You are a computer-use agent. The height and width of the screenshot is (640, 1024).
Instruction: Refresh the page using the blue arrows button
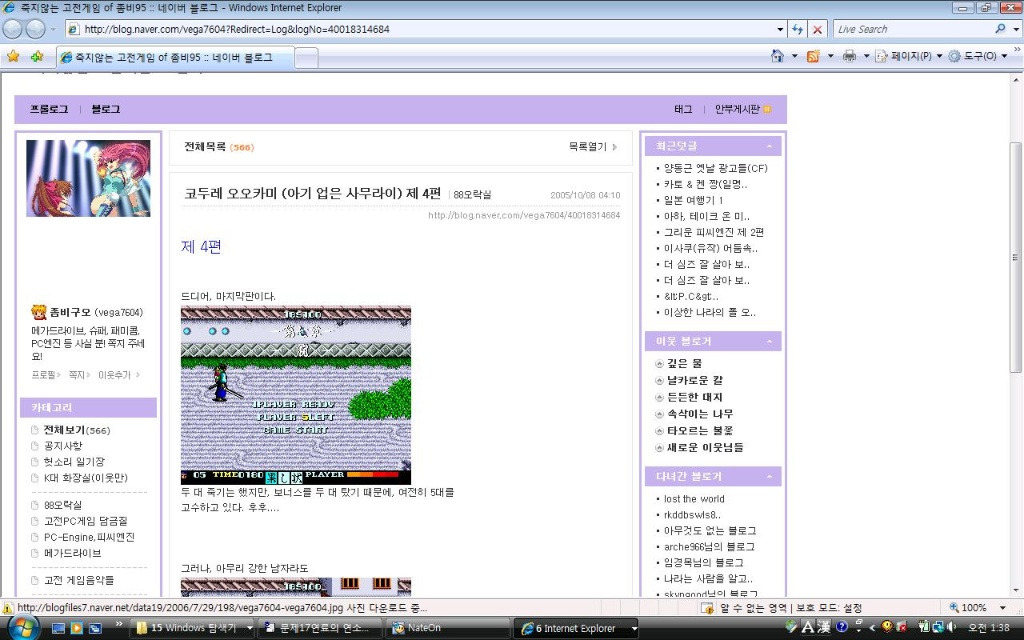797,29
